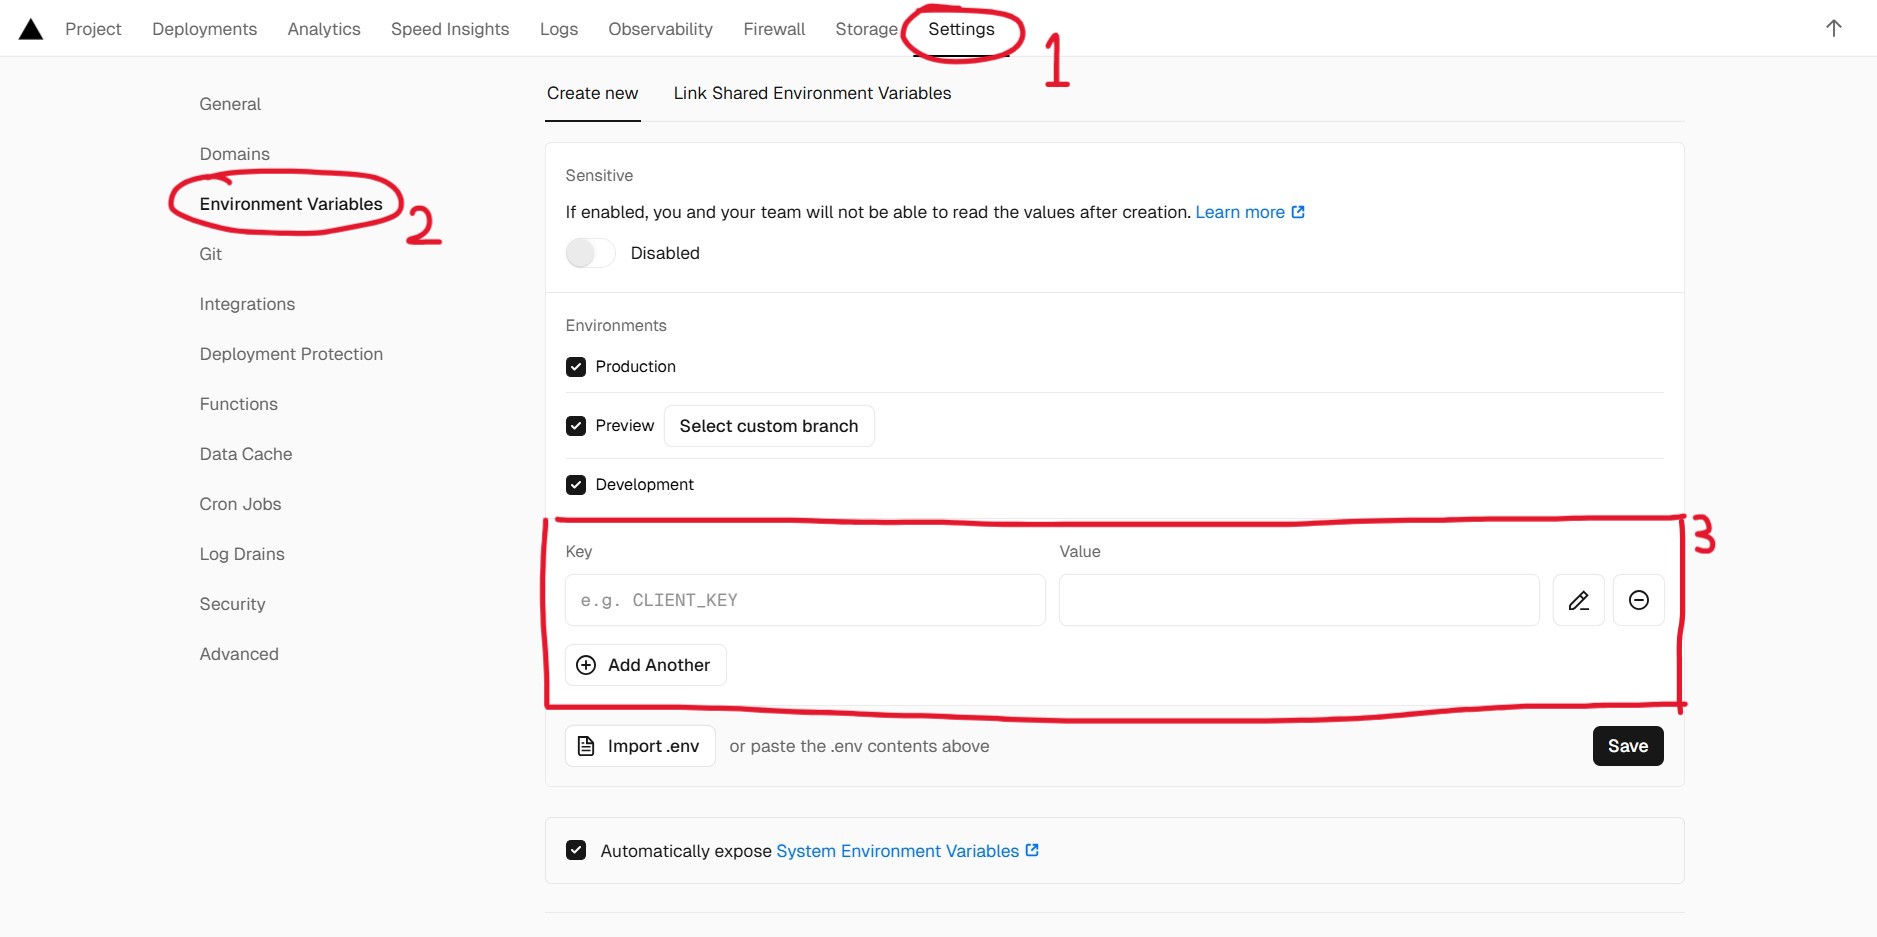
Task: Click the pencil edit icon beside Value
Action: 1578,600
